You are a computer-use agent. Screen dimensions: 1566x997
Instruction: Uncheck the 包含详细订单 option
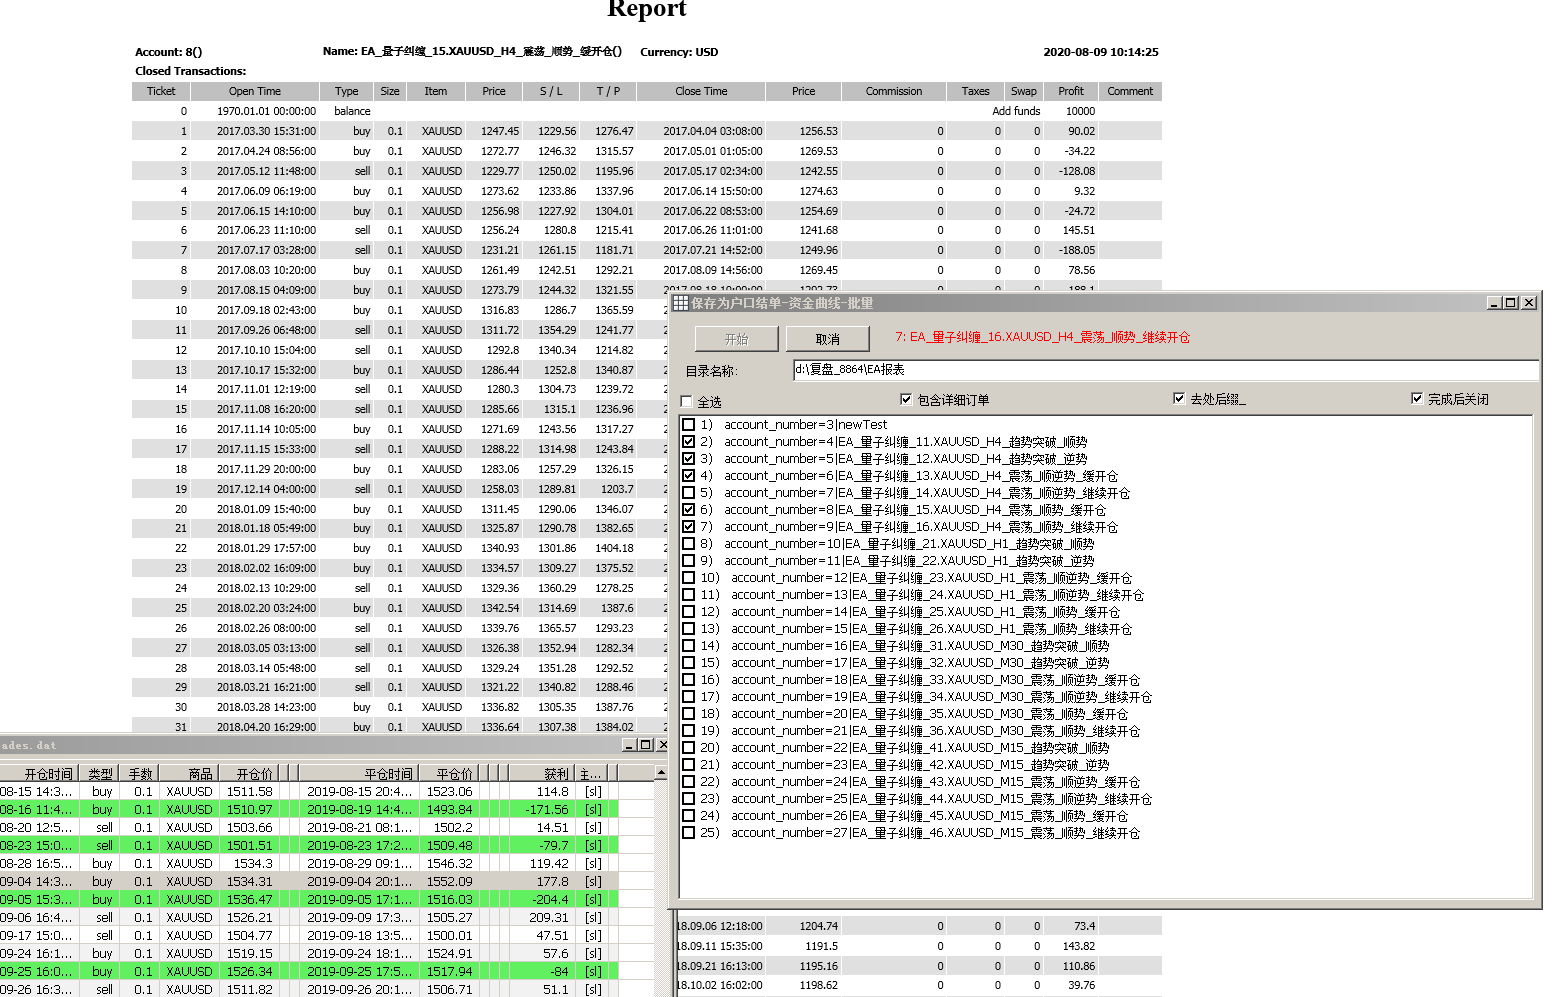pos(906,399)
